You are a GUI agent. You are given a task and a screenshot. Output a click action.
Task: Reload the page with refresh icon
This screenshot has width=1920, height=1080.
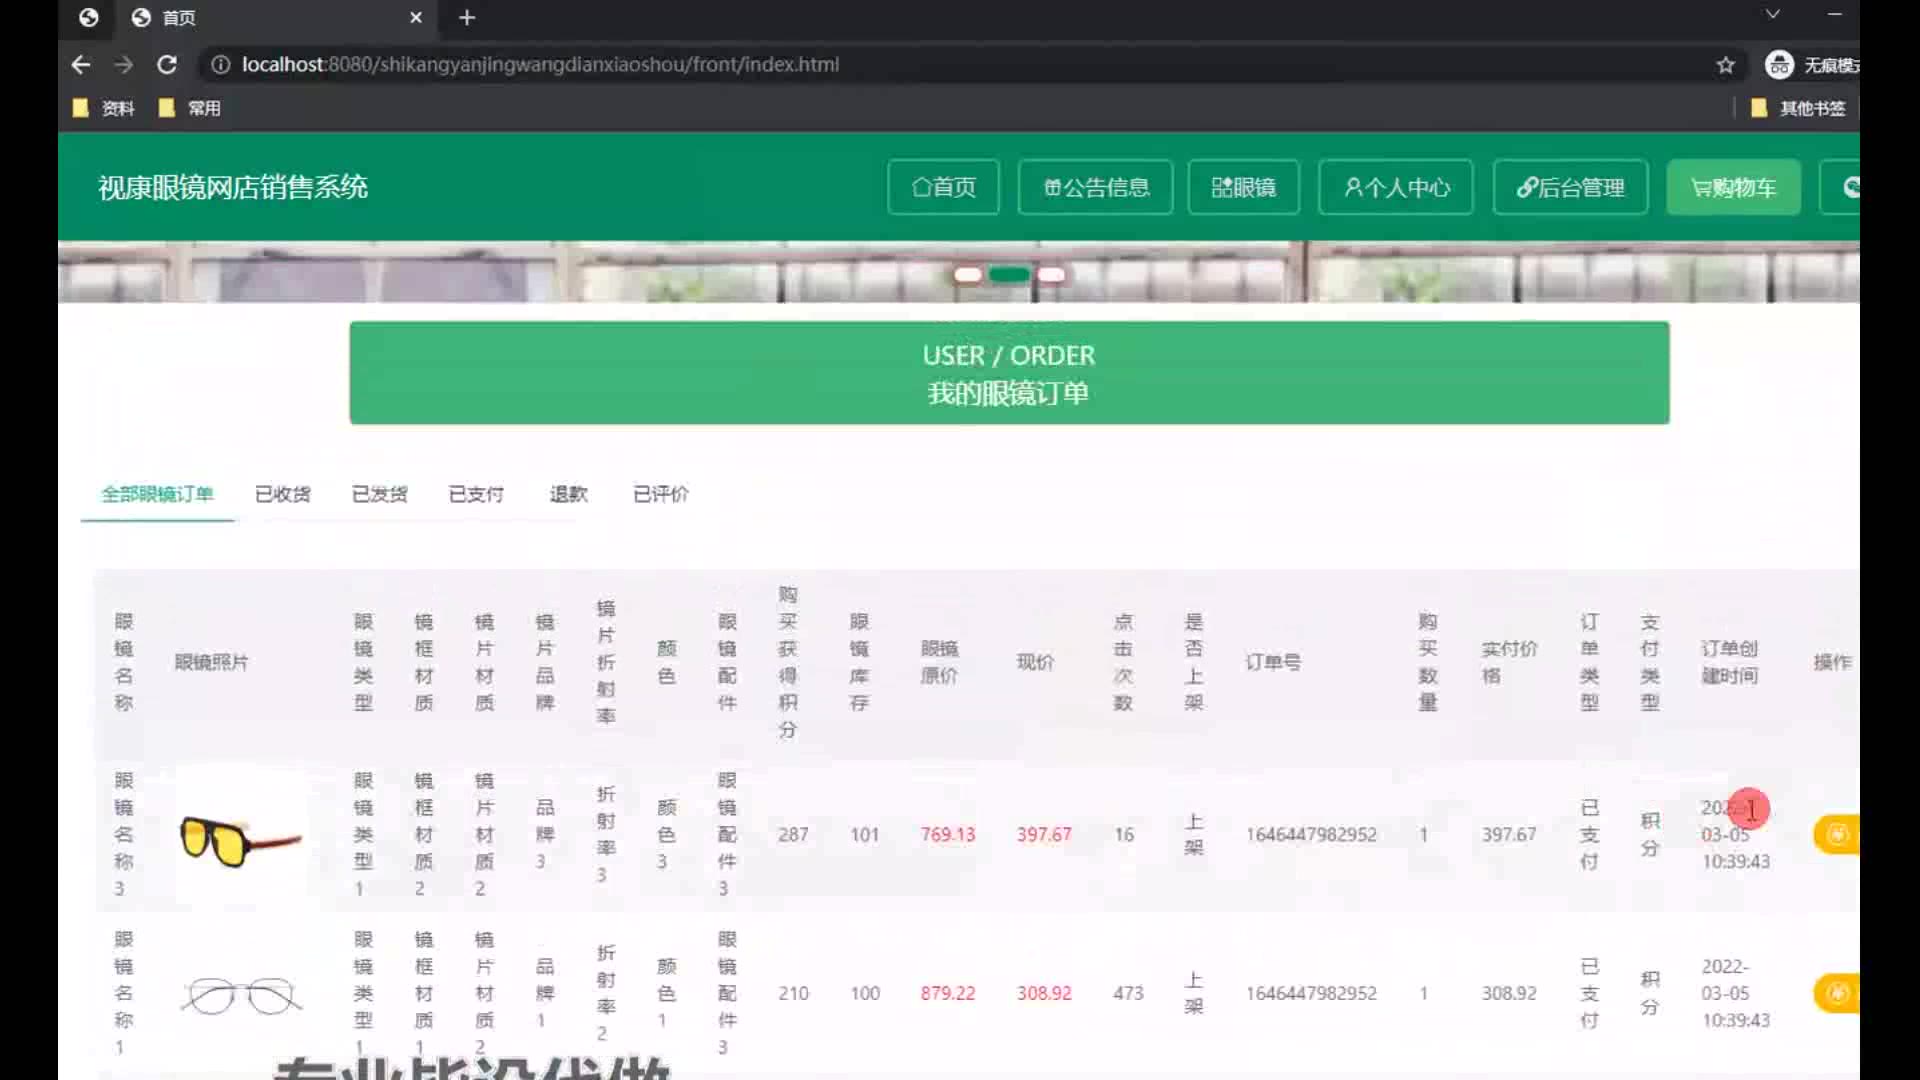[167, 65]
